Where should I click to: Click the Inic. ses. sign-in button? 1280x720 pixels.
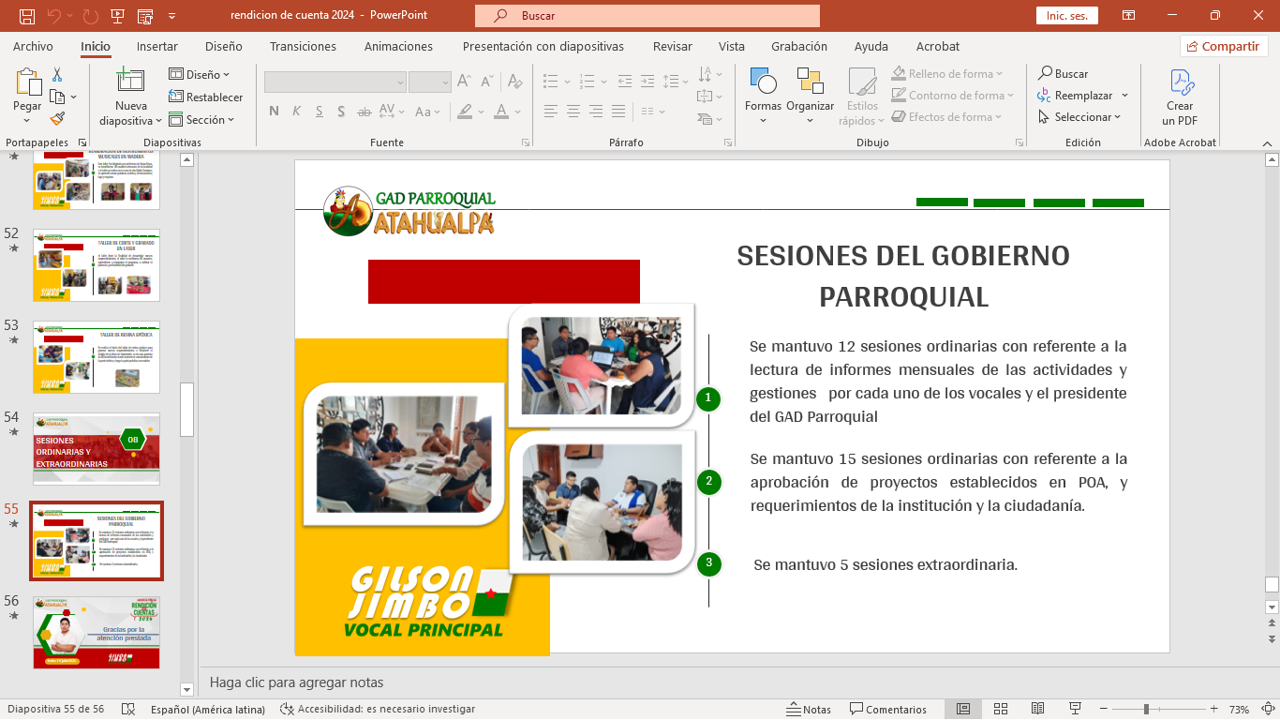(x=1067, y=15)
